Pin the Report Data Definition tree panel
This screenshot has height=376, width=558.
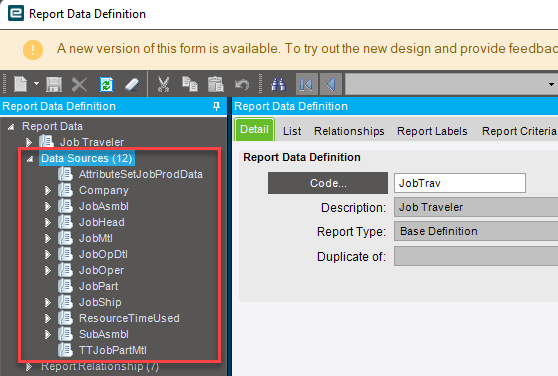(216, 106)
